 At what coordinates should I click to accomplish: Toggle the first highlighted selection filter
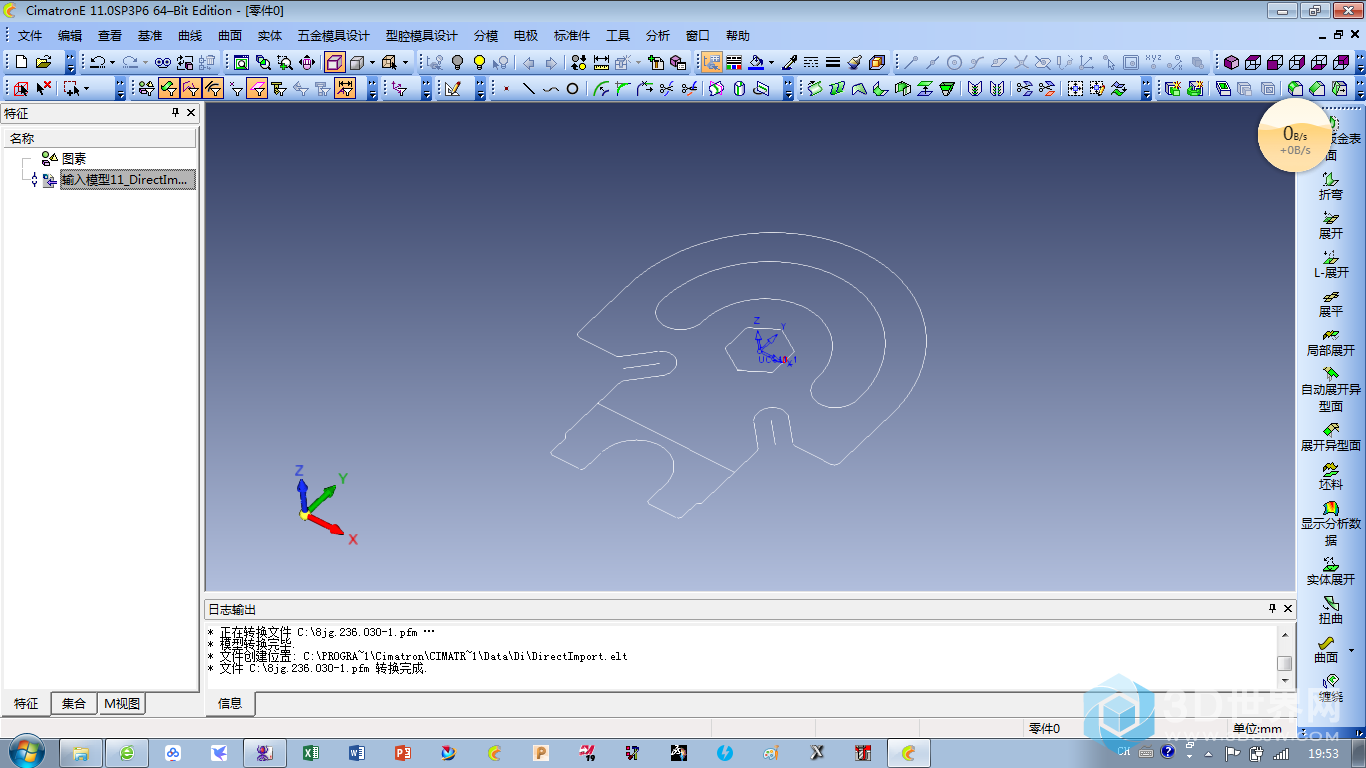point(169,89)
